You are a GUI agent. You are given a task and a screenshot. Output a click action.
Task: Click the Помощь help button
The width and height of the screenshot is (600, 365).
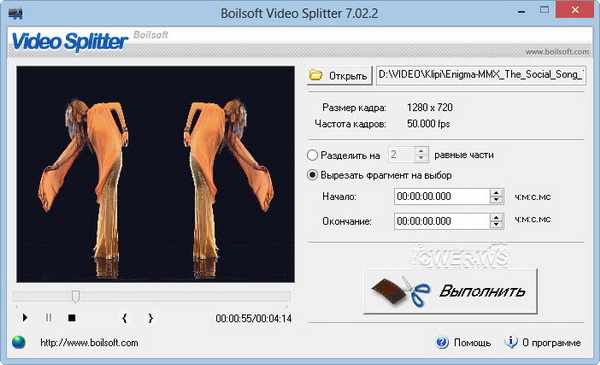[x=463, y=342]
